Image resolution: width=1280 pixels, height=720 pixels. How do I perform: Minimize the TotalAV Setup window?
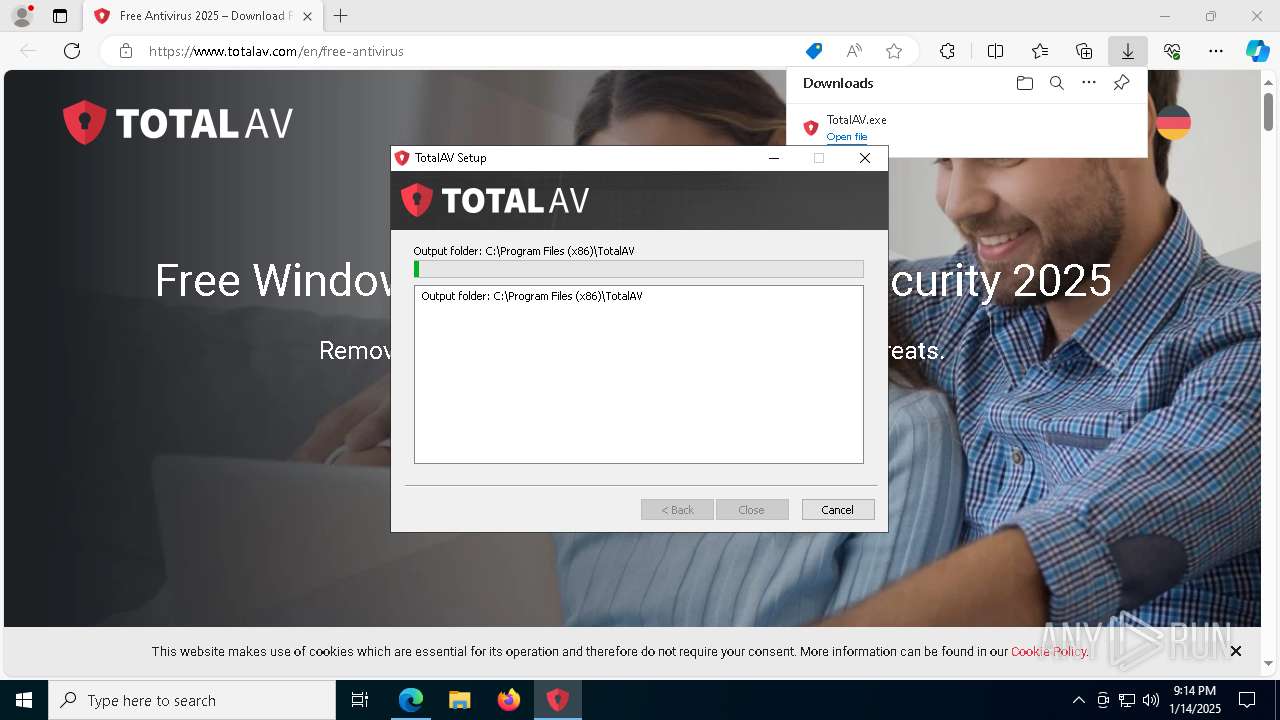(774, 158)
